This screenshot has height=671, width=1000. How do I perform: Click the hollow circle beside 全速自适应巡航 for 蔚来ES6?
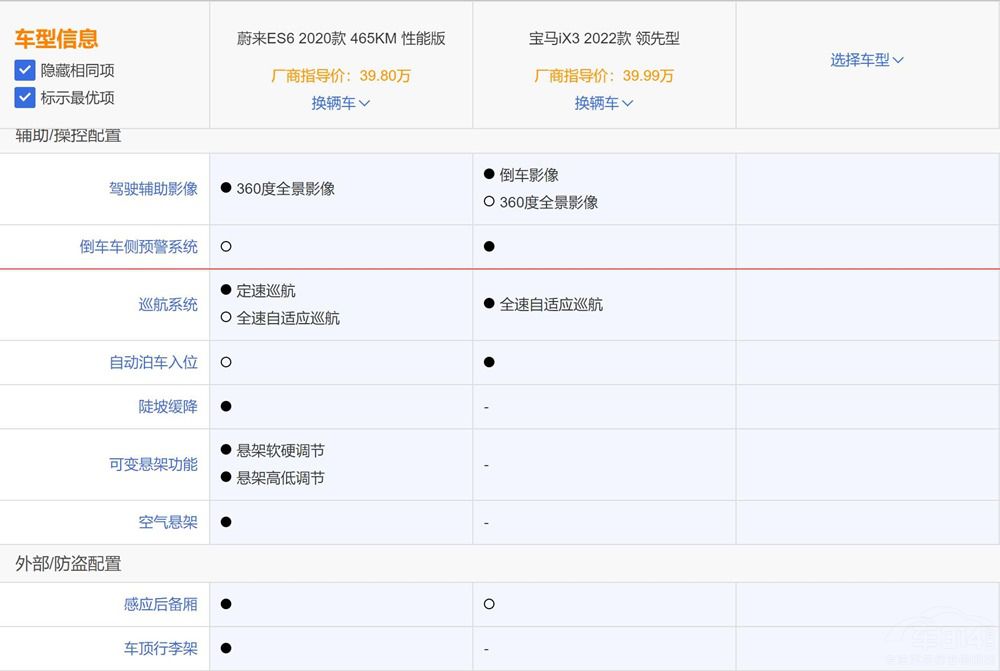coord(226,318)
